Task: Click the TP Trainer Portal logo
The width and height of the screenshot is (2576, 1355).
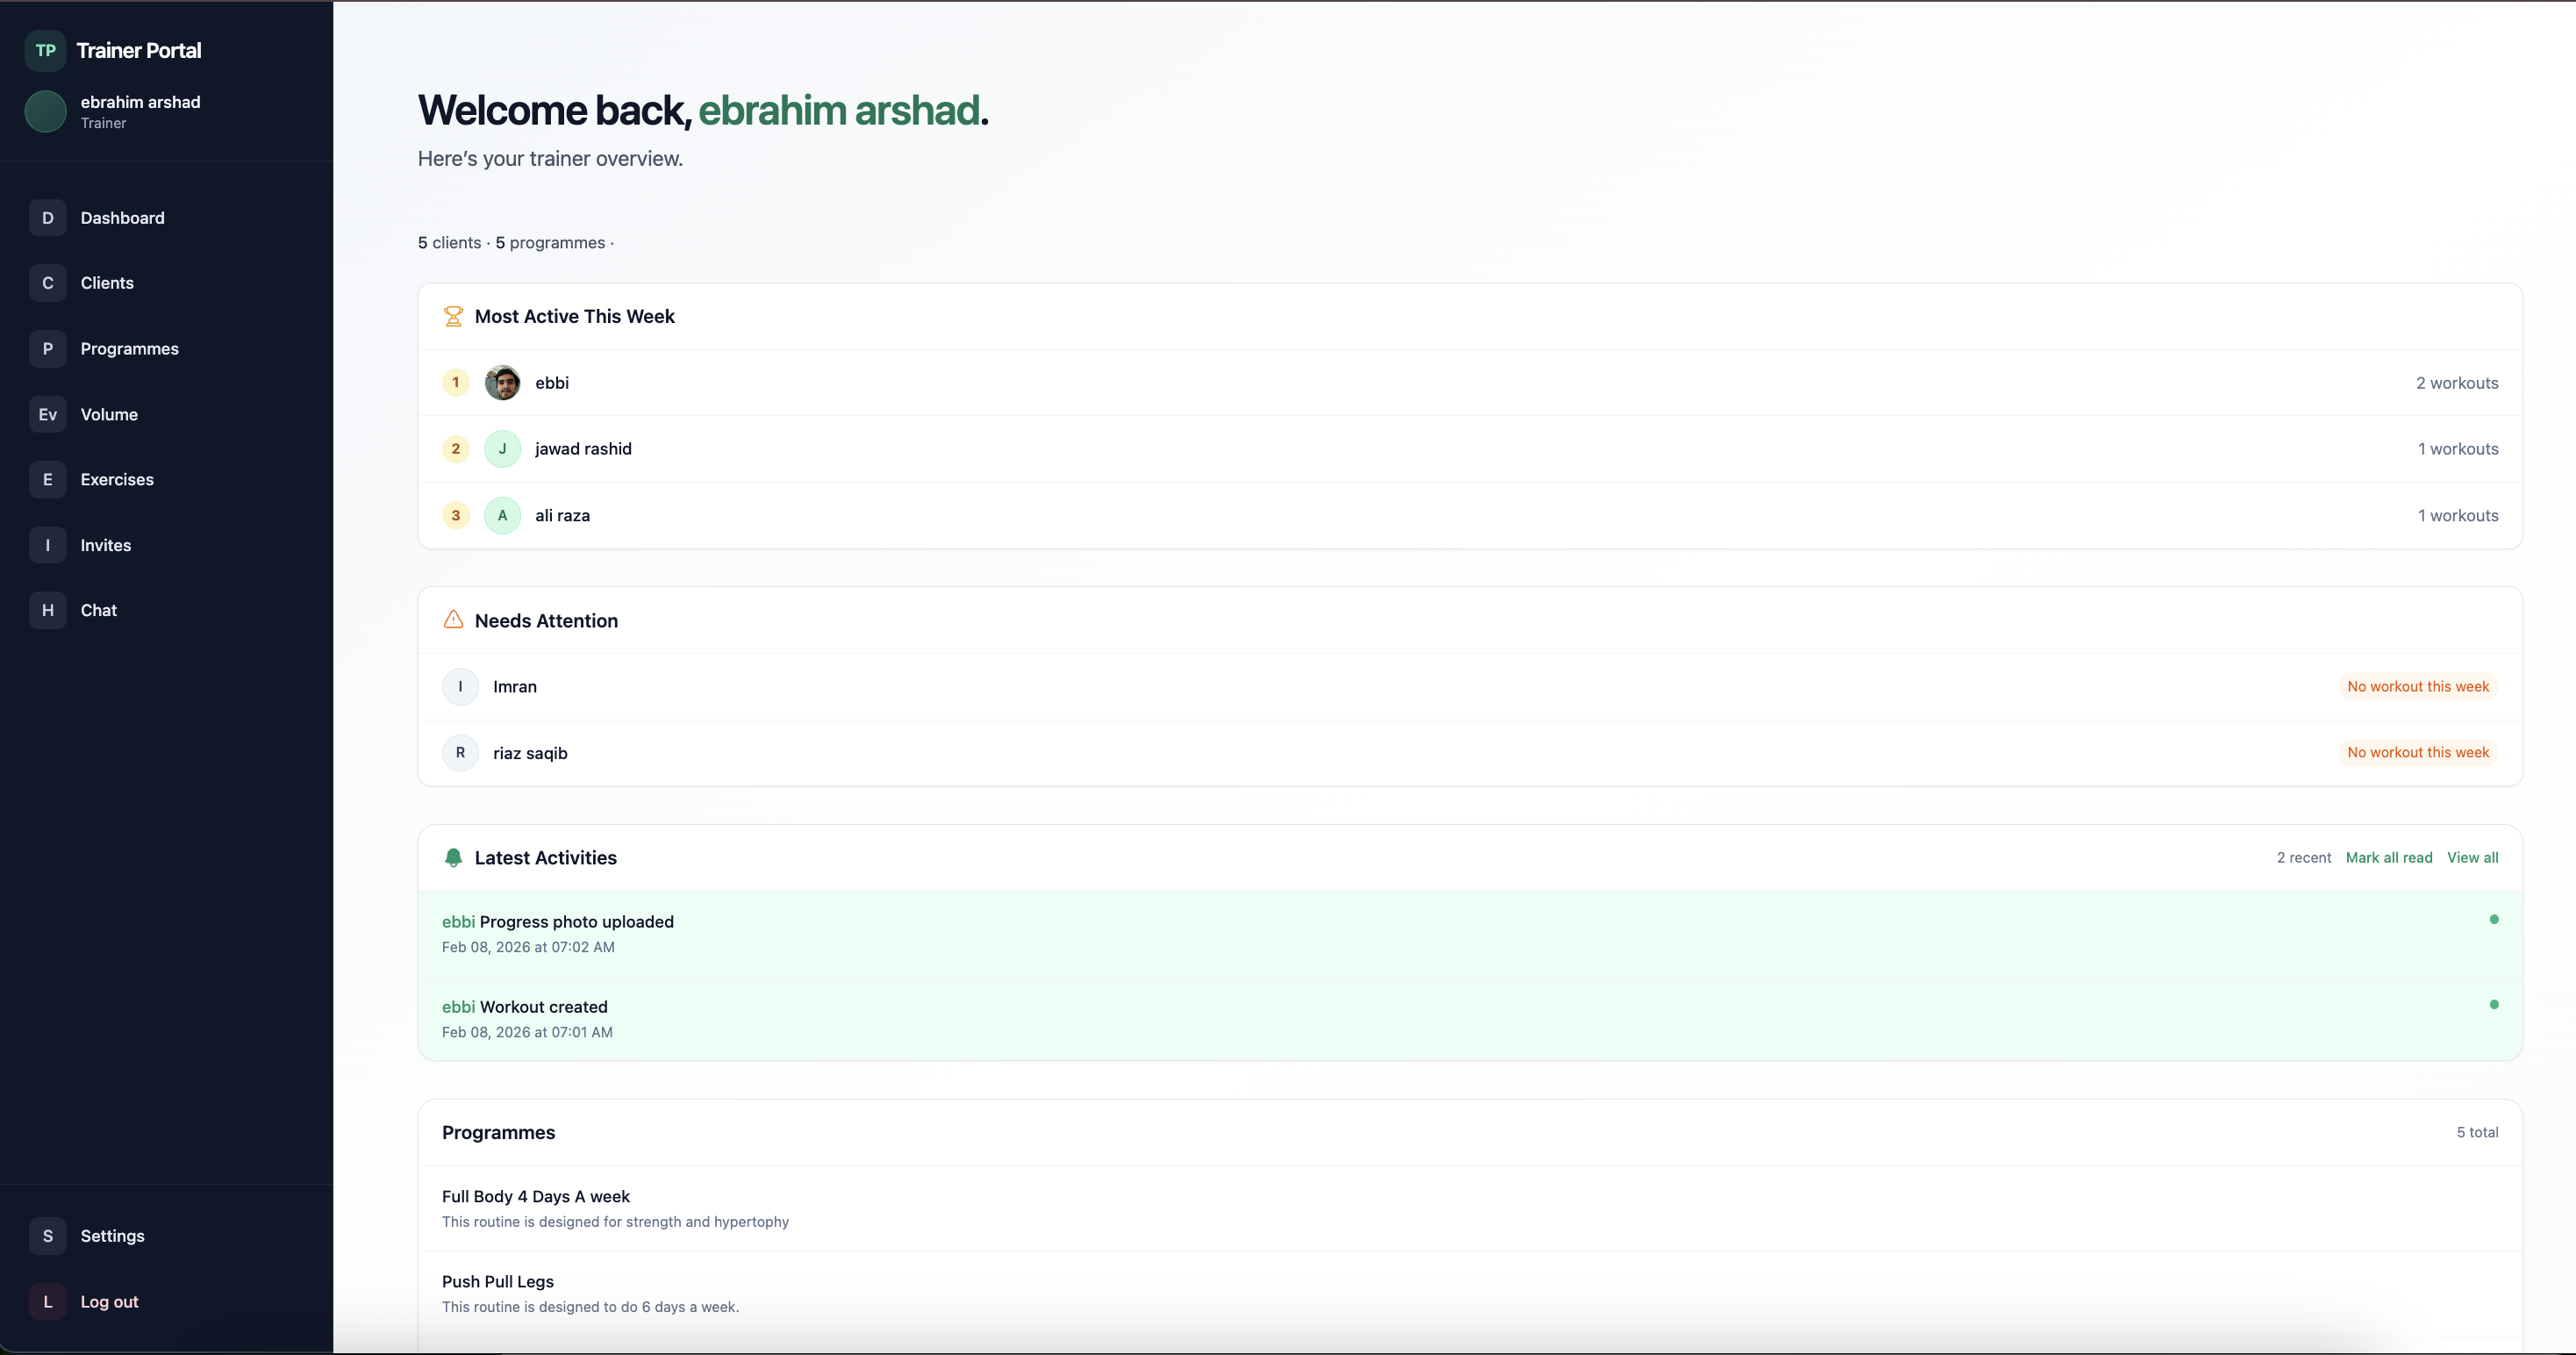Action: pos(45,49)
